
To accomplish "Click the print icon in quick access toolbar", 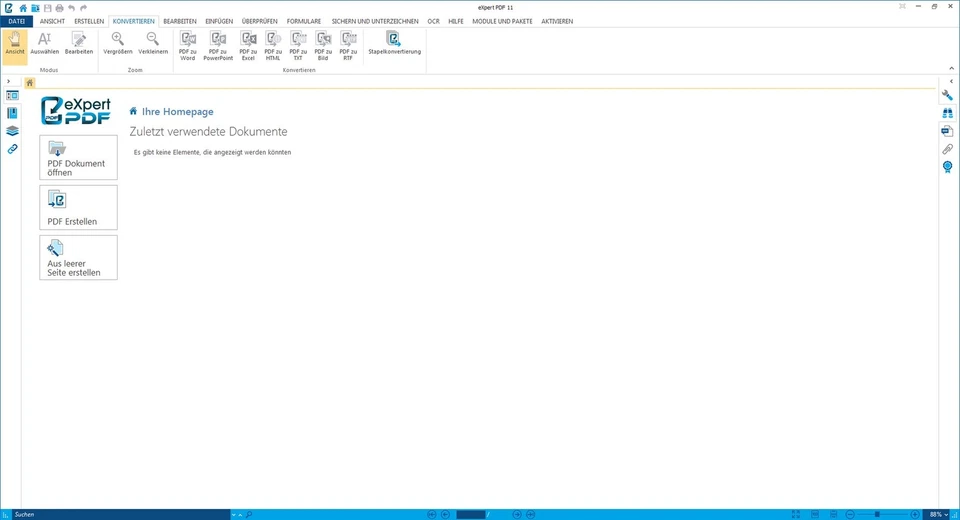I will tap(59, 8).
